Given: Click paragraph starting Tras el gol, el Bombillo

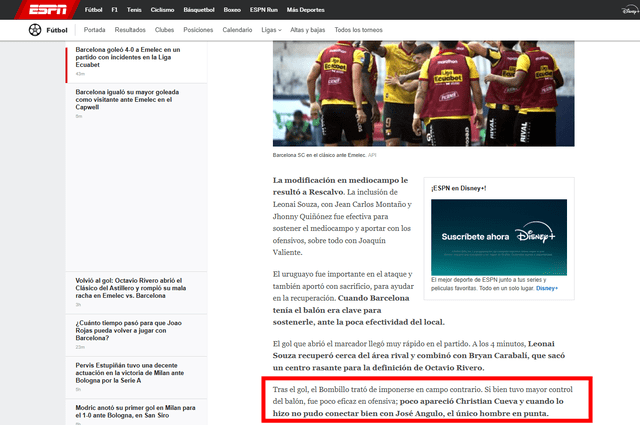Looking at the screenshot, I should (422, 401).
